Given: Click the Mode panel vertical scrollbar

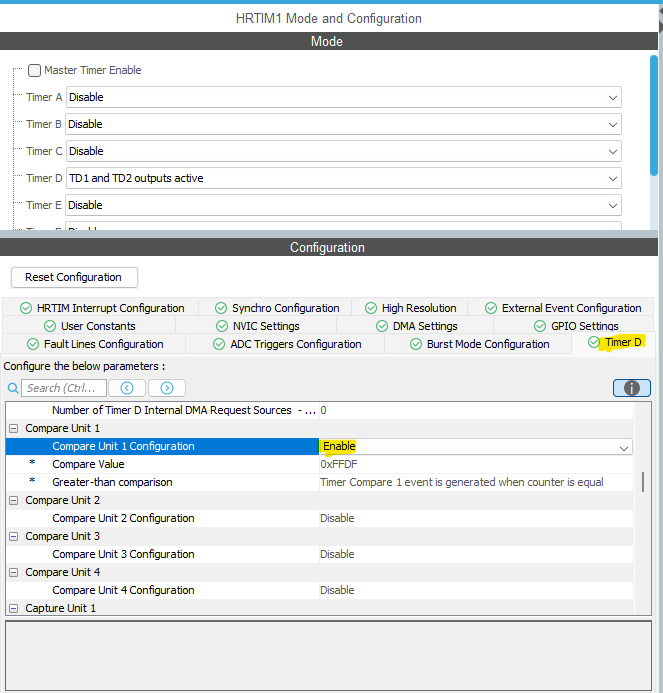Looking at the screenshot, I should pos(654,115).
